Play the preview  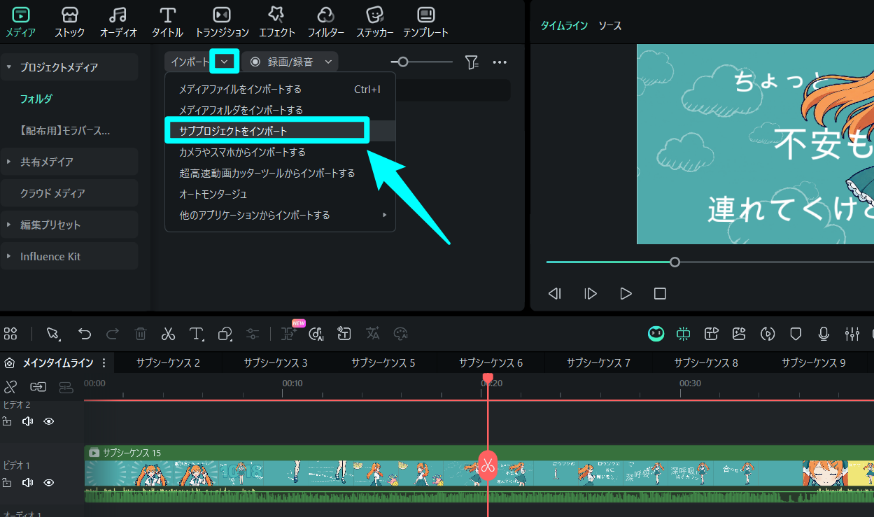click(625, 294)
